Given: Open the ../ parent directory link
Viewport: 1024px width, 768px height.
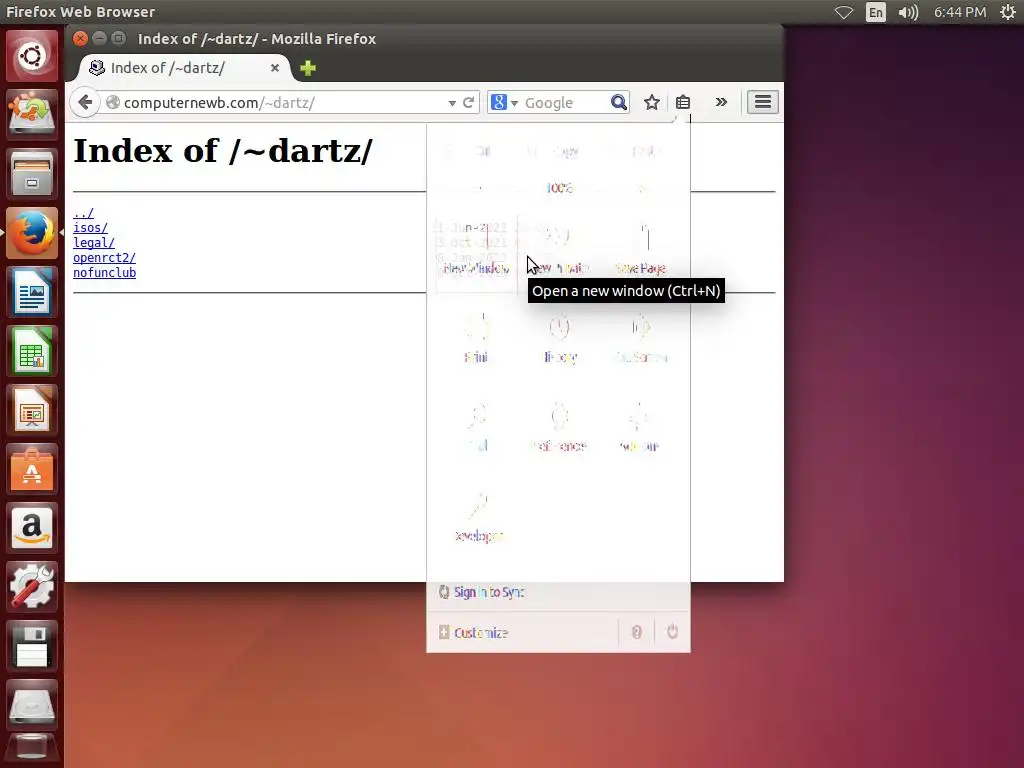Looking at the screenshot, I should click(x=84, y=213).
